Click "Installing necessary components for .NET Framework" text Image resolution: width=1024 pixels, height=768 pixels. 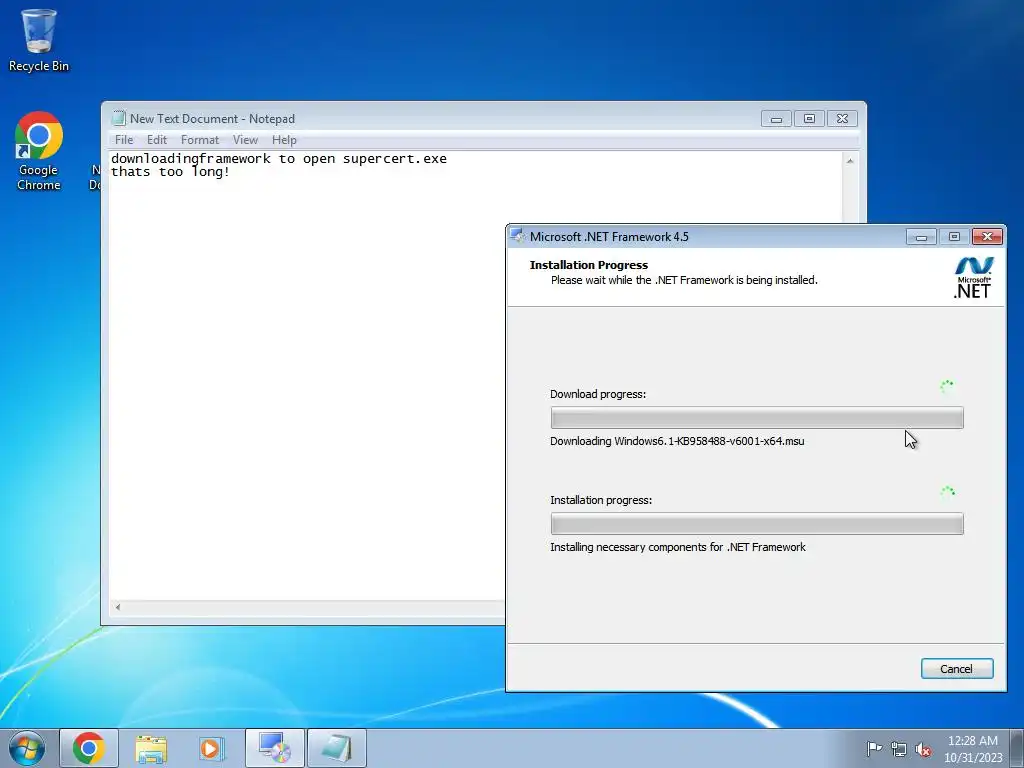pos(678,547)
